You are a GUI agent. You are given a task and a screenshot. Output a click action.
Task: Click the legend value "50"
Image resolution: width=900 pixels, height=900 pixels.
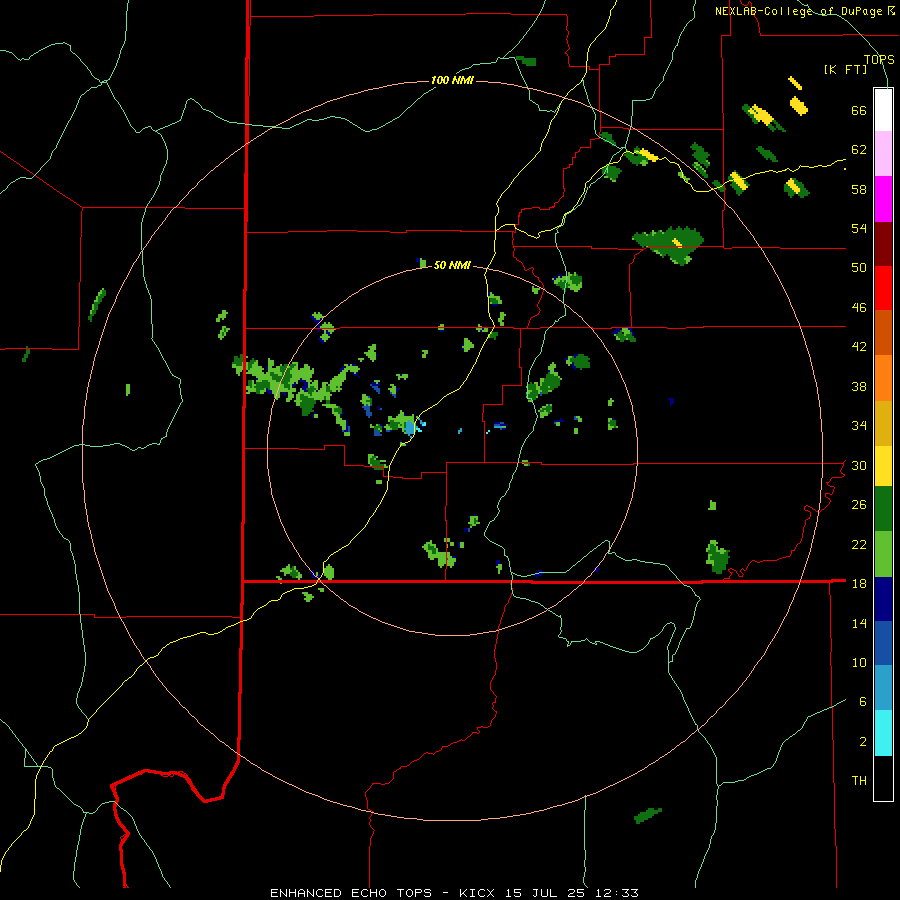pyautogui.click(x=859, y=268)
